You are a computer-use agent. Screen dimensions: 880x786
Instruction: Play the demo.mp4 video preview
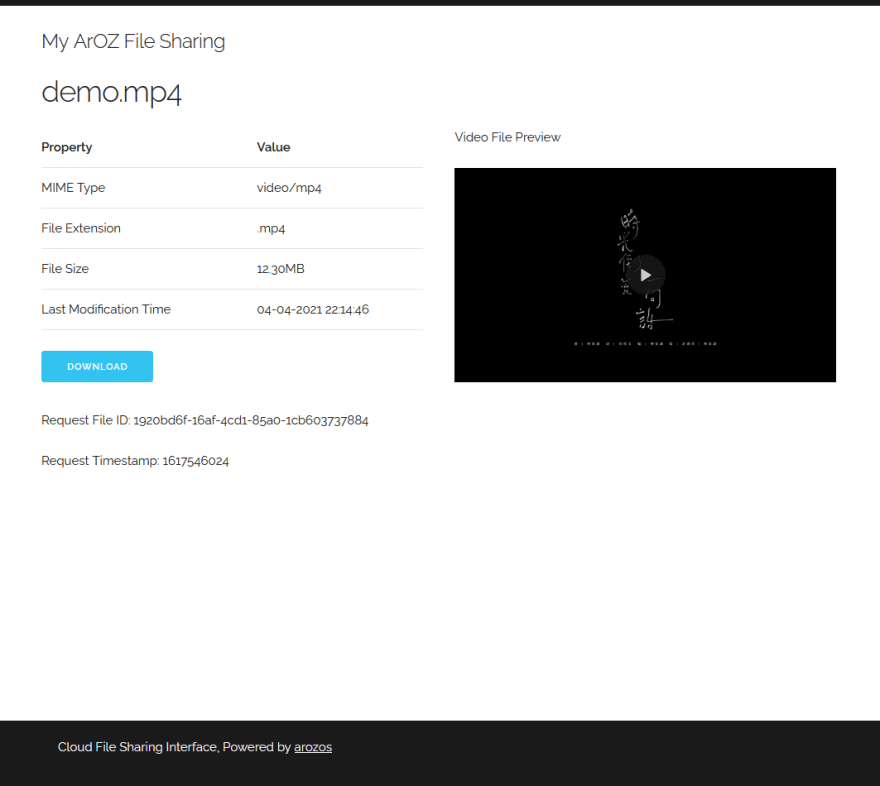click(x=645, y=275)
